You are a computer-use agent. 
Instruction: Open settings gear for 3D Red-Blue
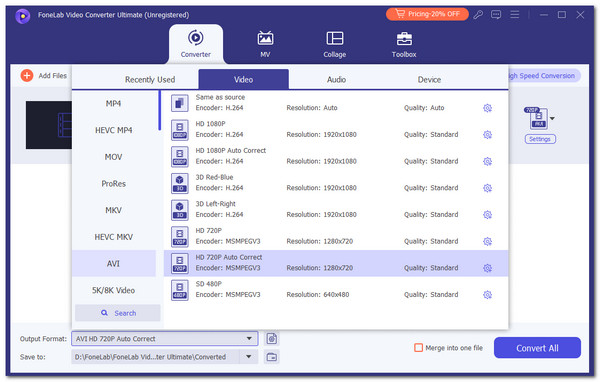click(x=487, y=188)
